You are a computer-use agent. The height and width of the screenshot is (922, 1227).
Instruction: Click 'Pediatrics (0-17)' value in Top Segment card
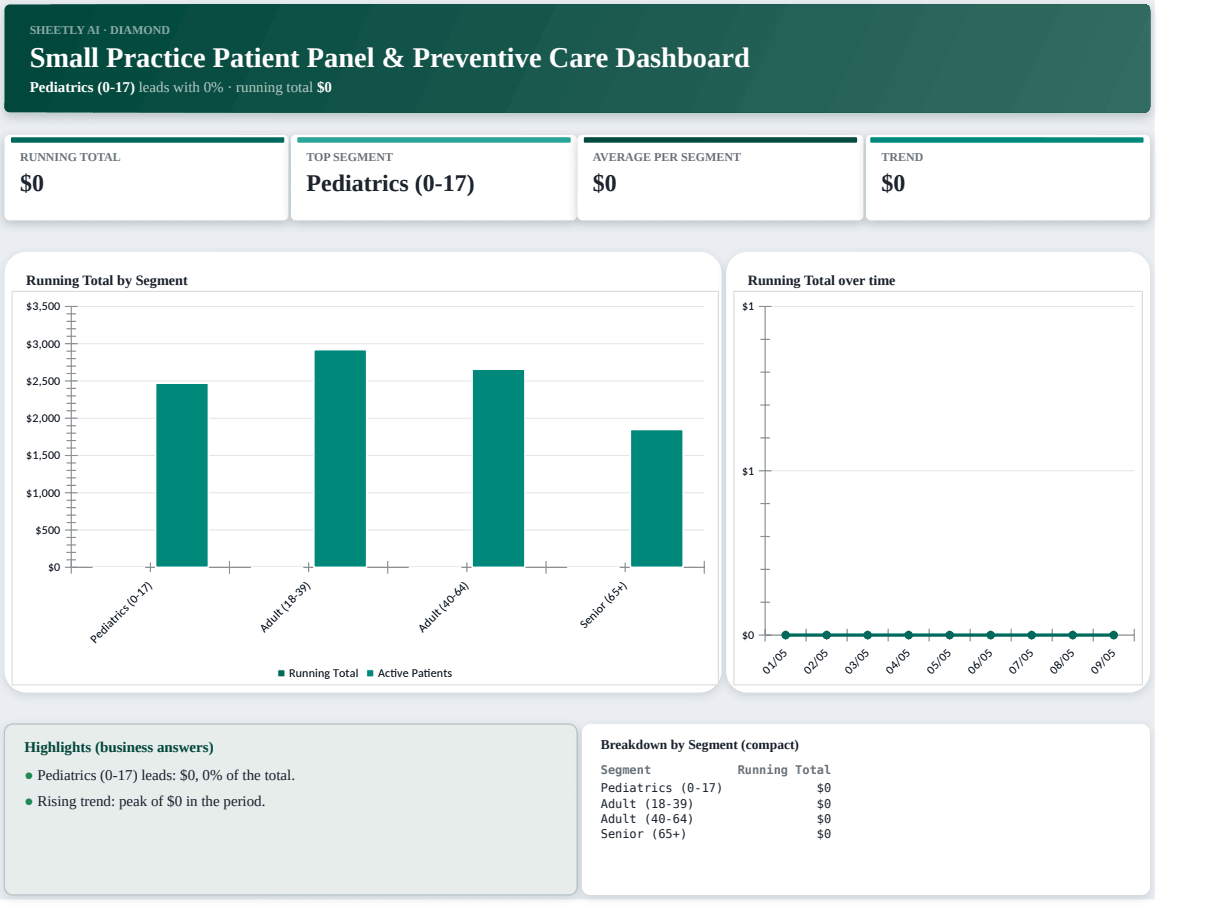click(390, 183)
